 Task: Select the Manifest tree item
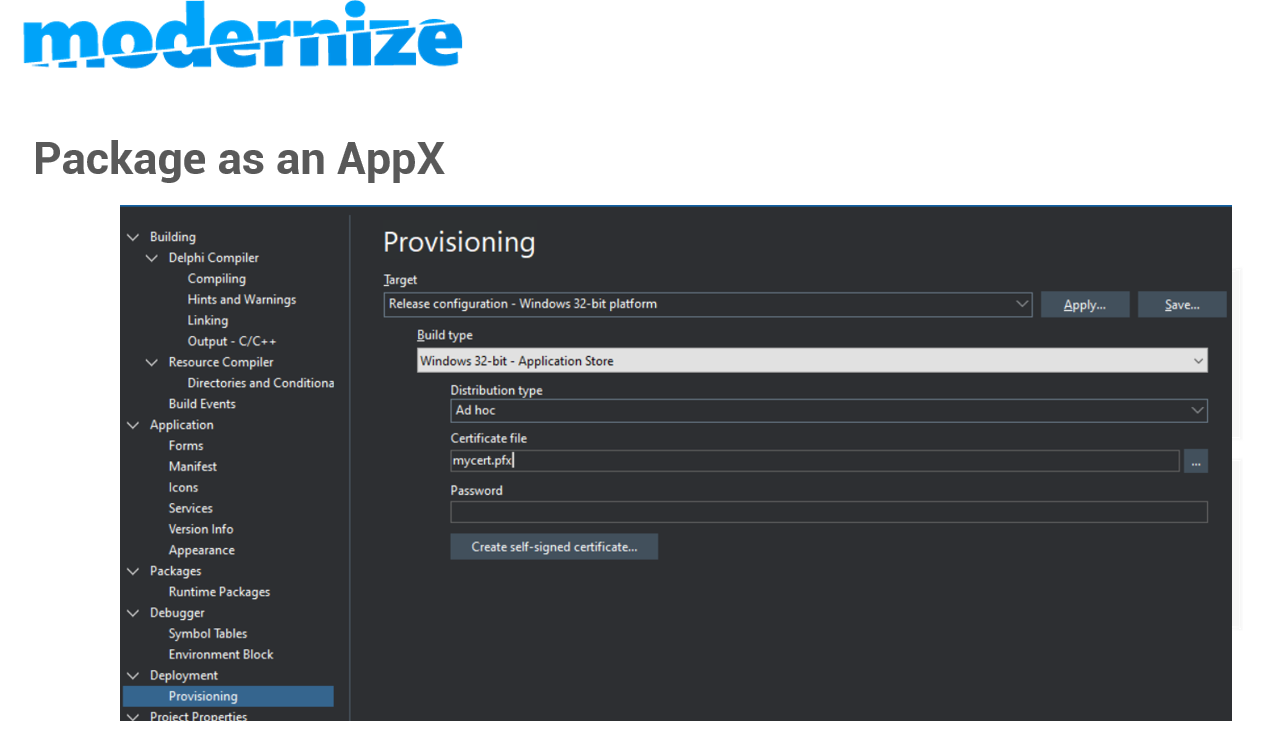(x=192, y=466)
